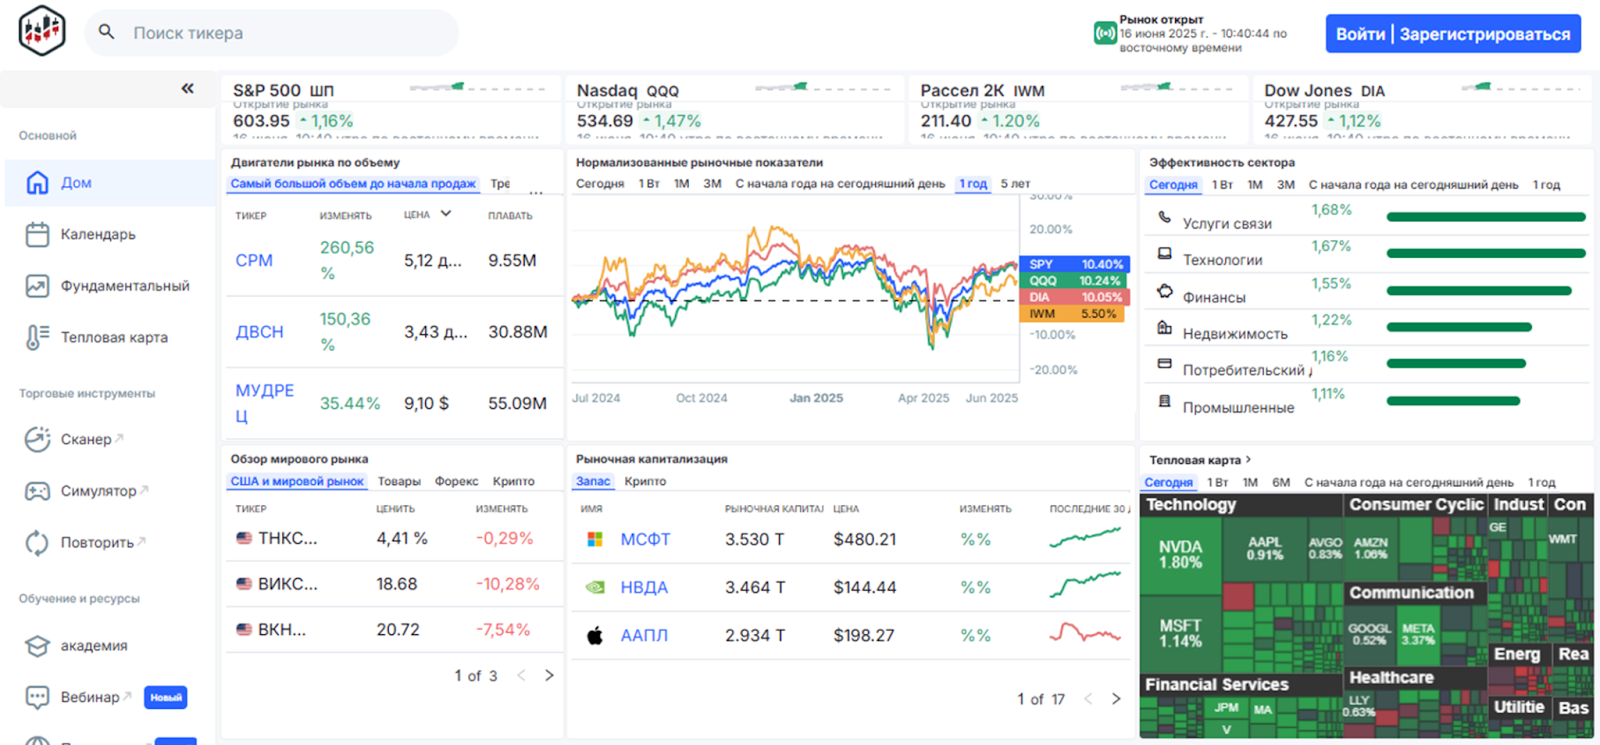Sort by ЦЕНА column dropdown arrow
The image size is (1600, 745).
click(446, 214)
